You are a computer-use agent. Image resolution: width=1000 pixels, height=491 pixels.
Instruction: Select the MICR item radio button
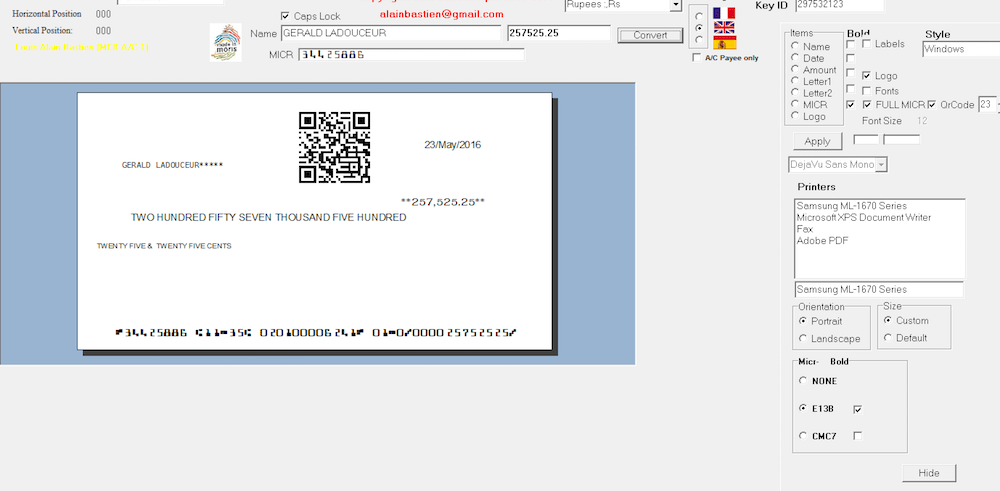[x=795, y=104]
